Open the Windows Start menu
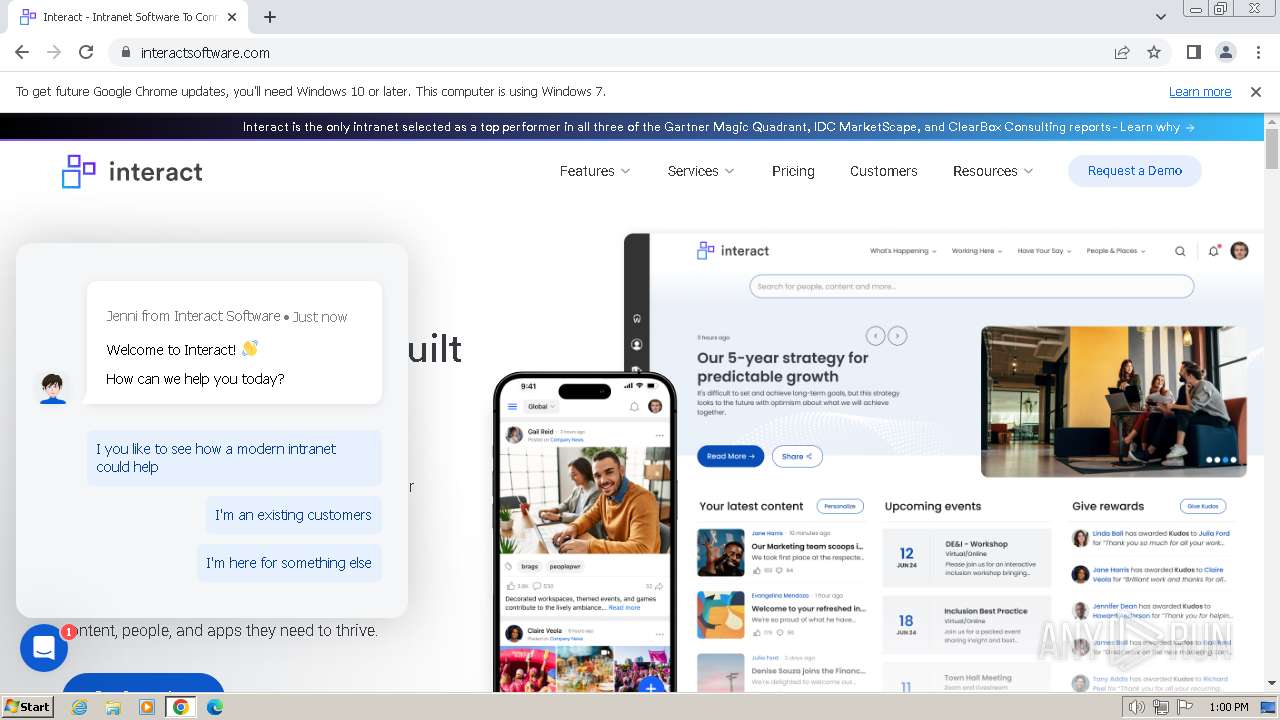 click(28, 707)
